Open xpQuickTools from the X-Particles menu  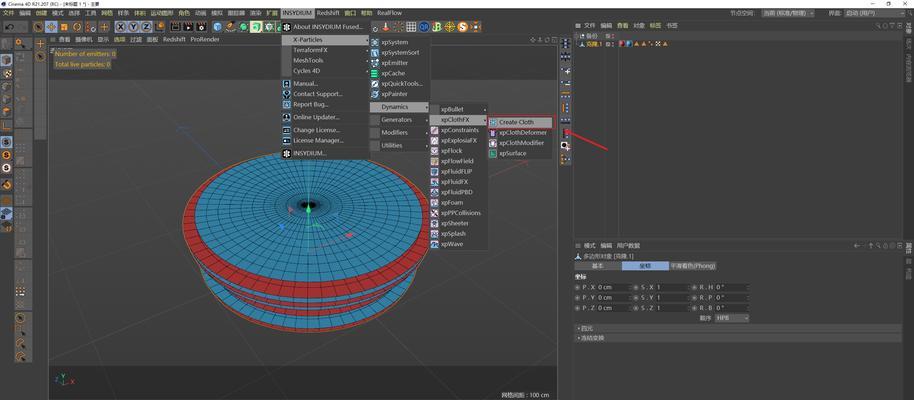click(399, 83)
